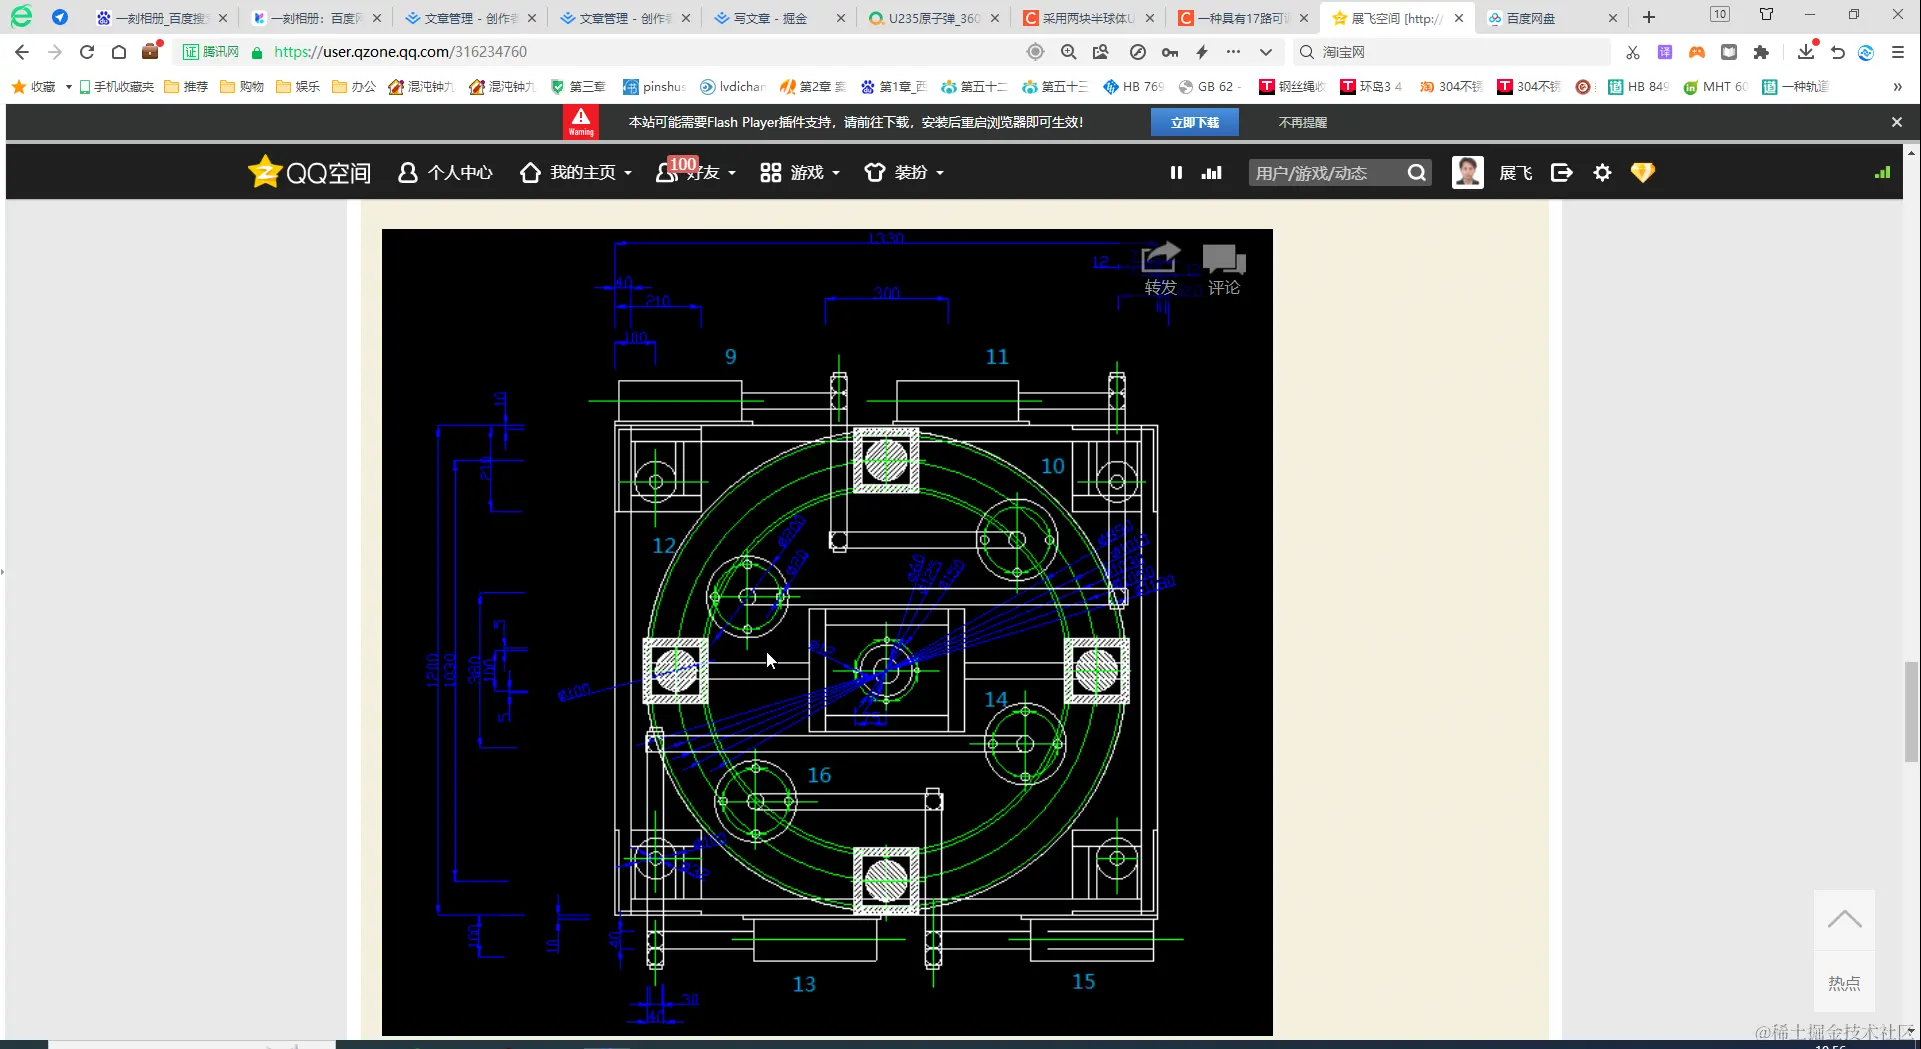Open 个人中心 in the QQ空间 navbar
This screenshot has height=1049, width=1921.
click(445, 173)
